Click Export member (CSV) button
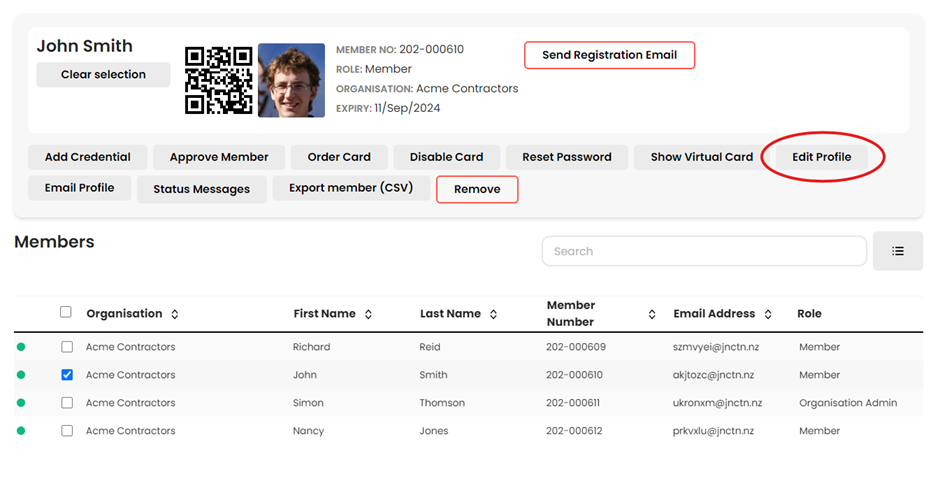The image size is (940, 495). 351,188
